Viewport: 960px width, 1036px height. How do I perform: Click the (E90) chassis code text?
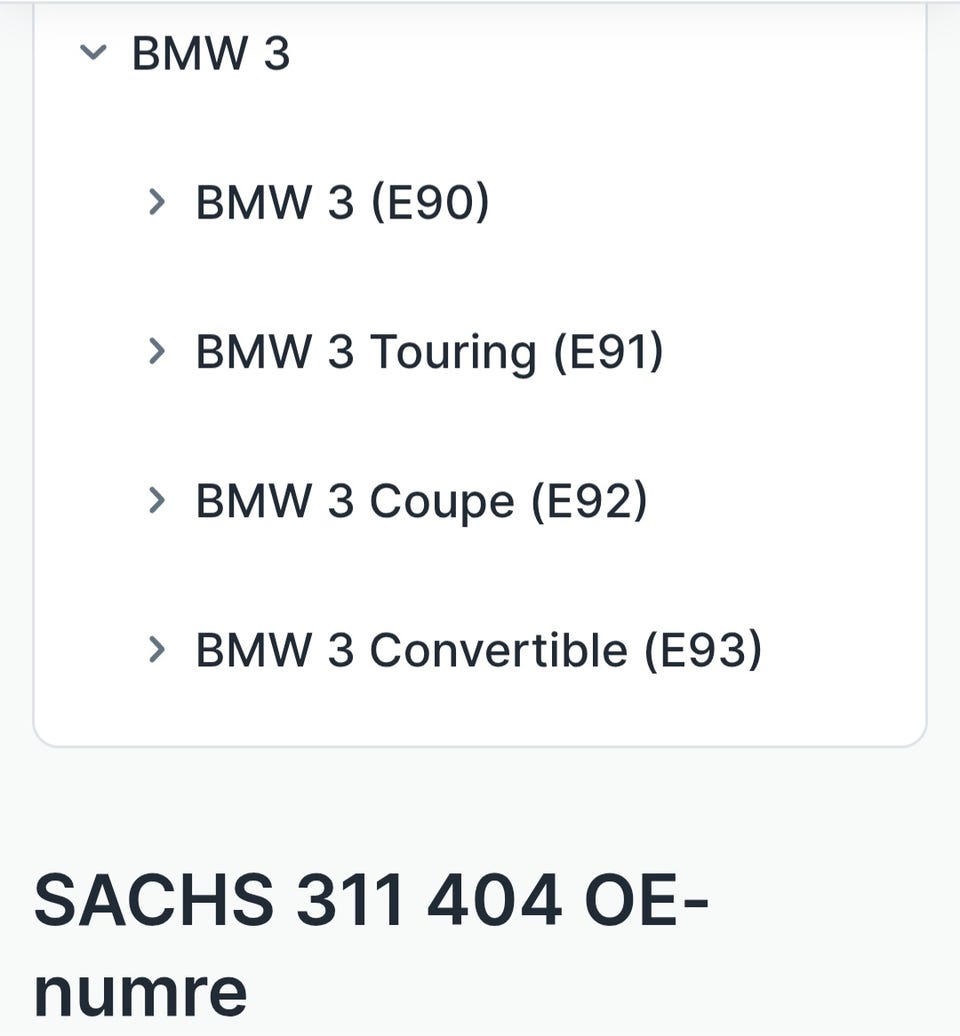(430, 202)
